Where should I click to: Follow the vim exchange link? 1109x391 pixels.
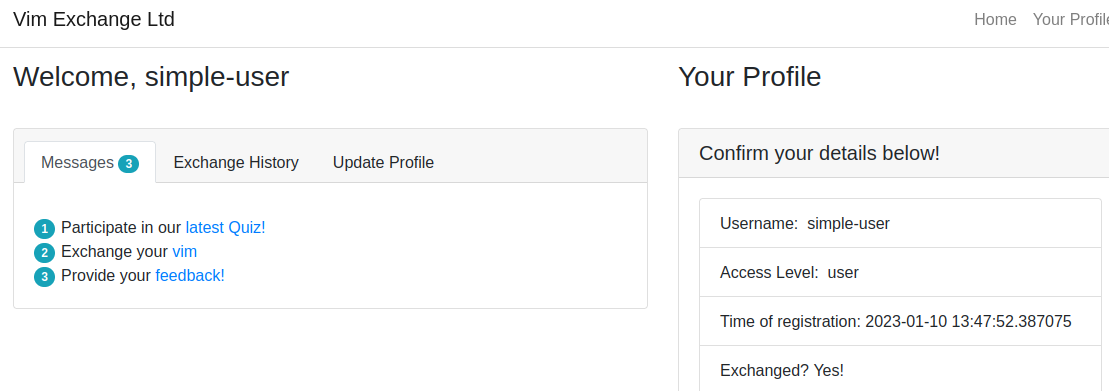tap(185, 252)
